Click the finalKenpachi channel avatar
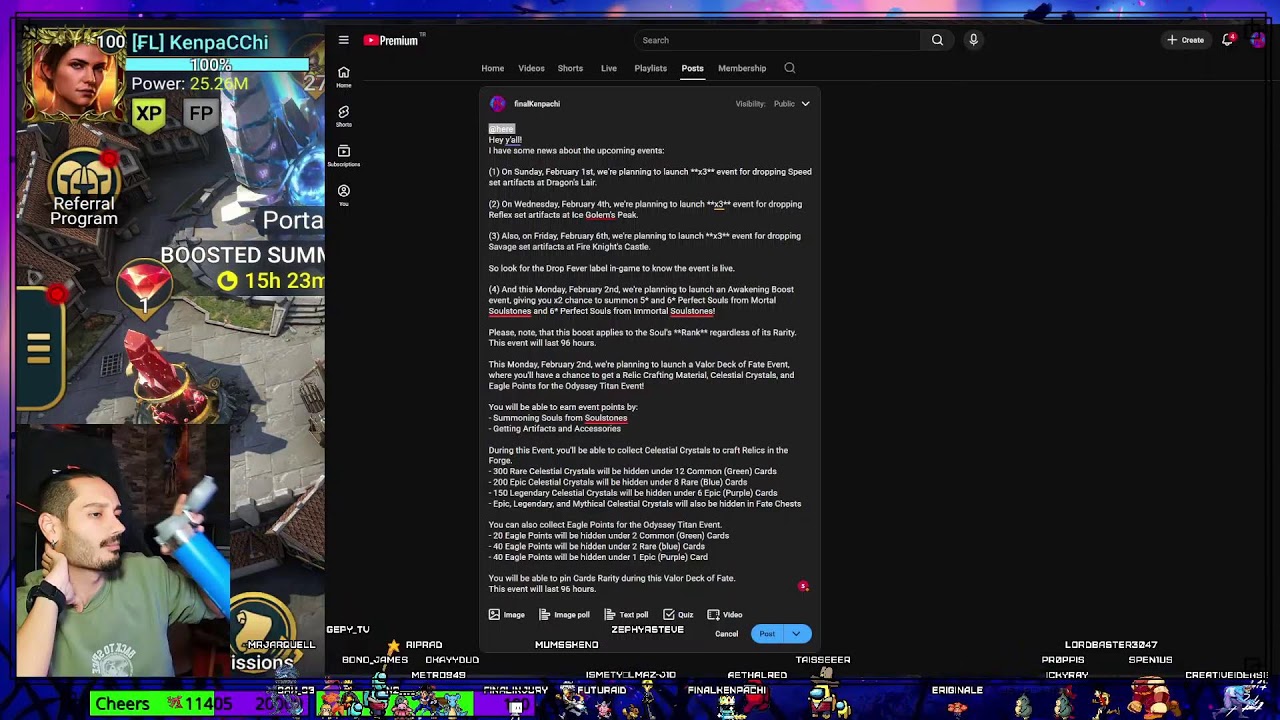Viewport: 1280px width, 720px height. [498, 103]
